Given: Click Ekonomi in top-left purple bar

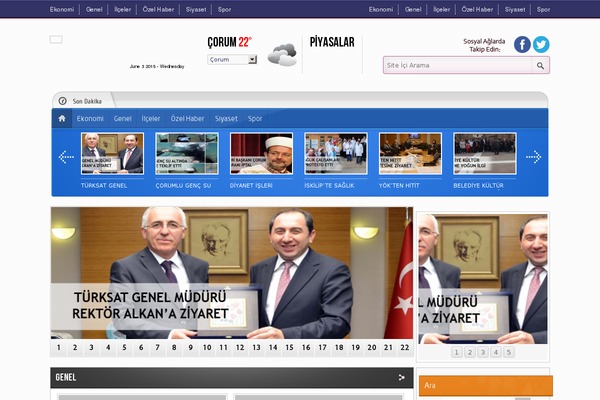Looking at the screenshot, I should tap(62, 9).
